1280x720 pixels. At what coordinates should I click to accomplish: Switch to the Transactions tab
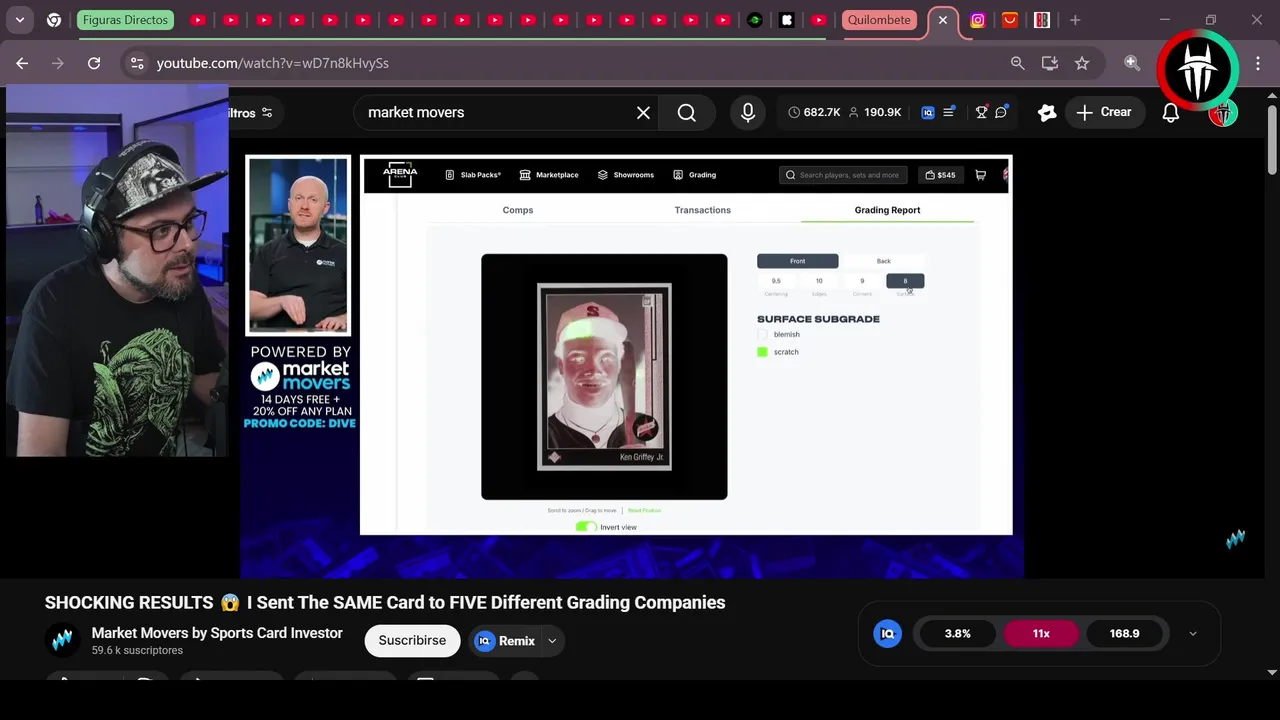pos(703,210)
